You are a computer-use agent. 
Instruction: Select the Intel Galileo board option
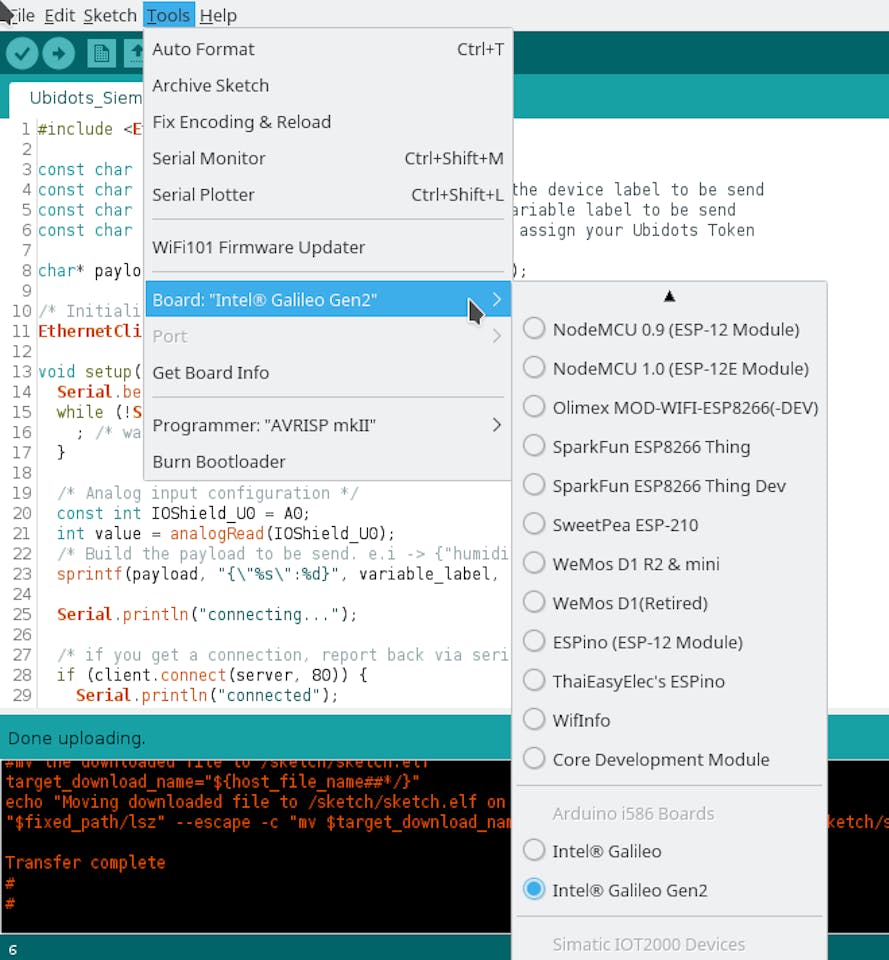[x=669, y=851]
